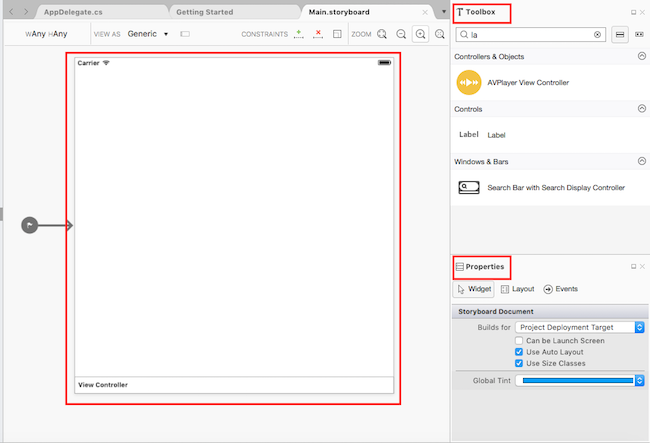Switch to the AppDelegate.cs tab
650x443 pixels.
coord(73,12)
